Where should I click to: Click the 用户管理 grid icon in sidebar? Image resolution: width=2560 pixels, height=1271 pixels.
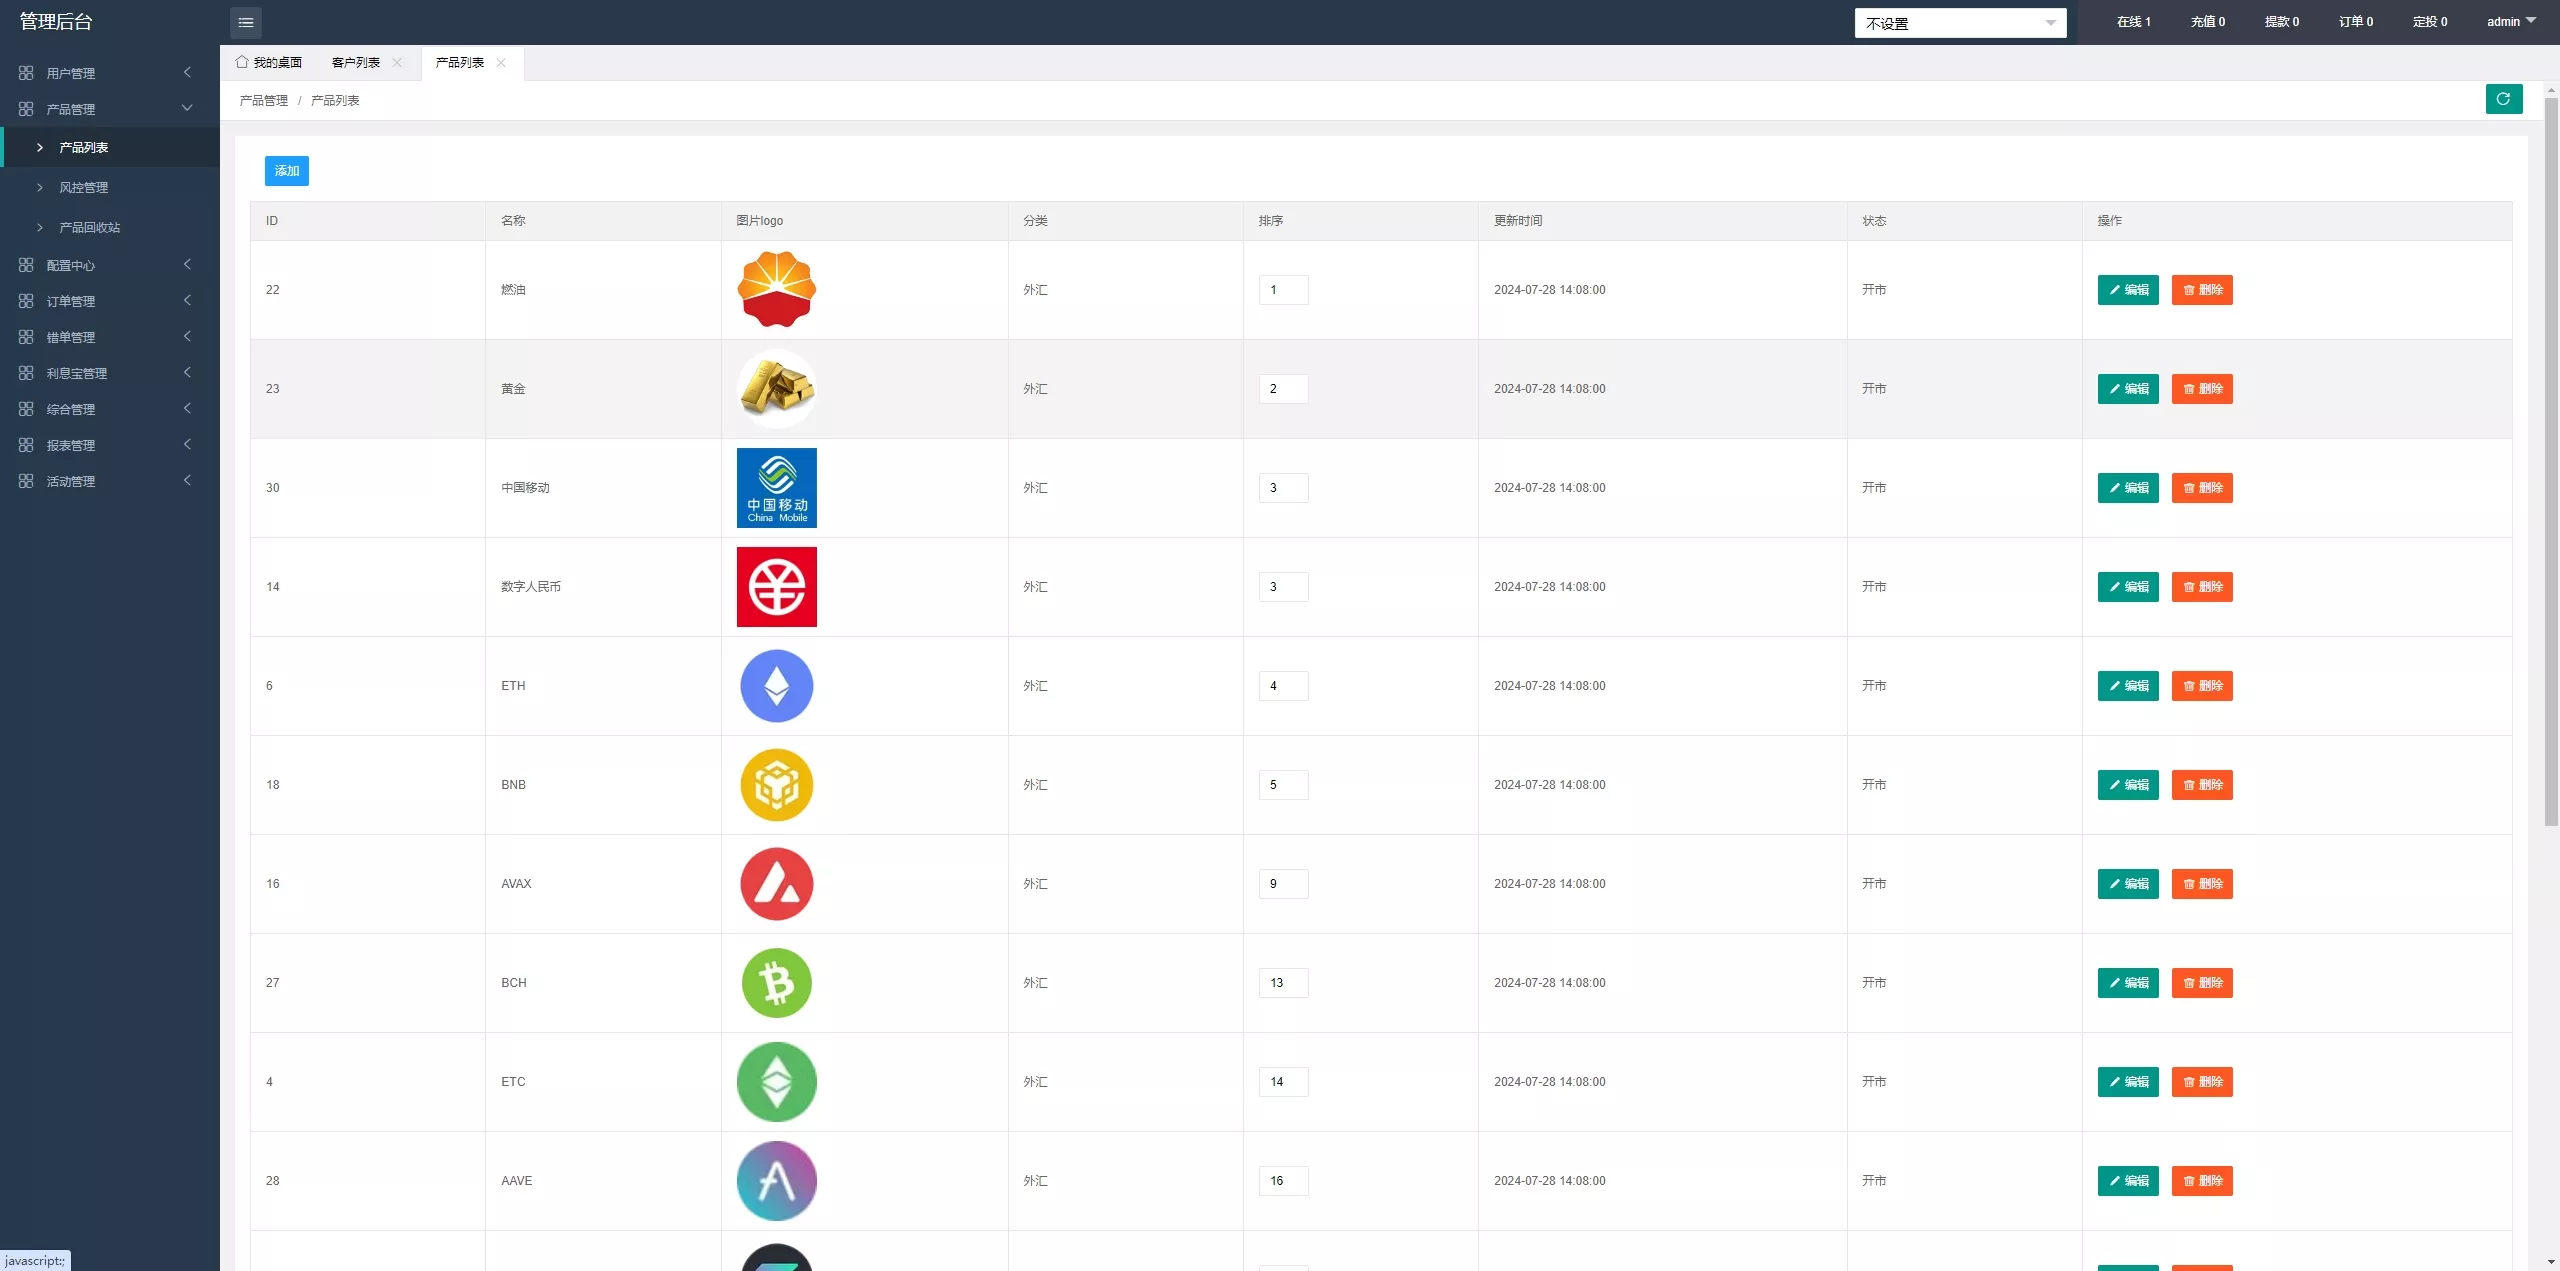click(26, 73)
